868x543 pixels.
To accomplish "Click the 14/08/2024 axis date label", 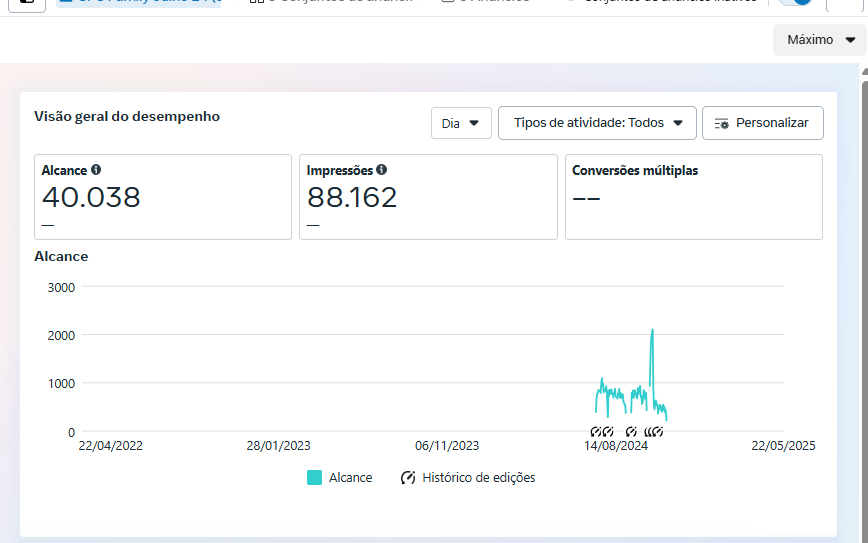I will [x=616, y=446].
